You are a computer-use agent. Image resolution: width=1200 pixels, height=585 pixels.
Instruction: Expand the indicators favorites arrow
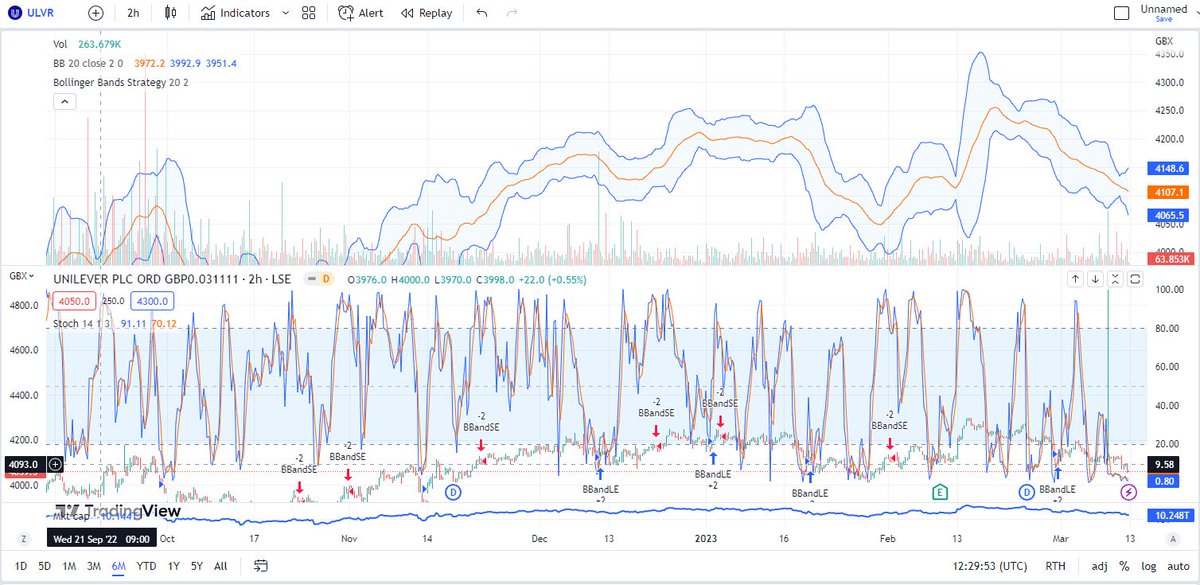(x=286, y=13)
